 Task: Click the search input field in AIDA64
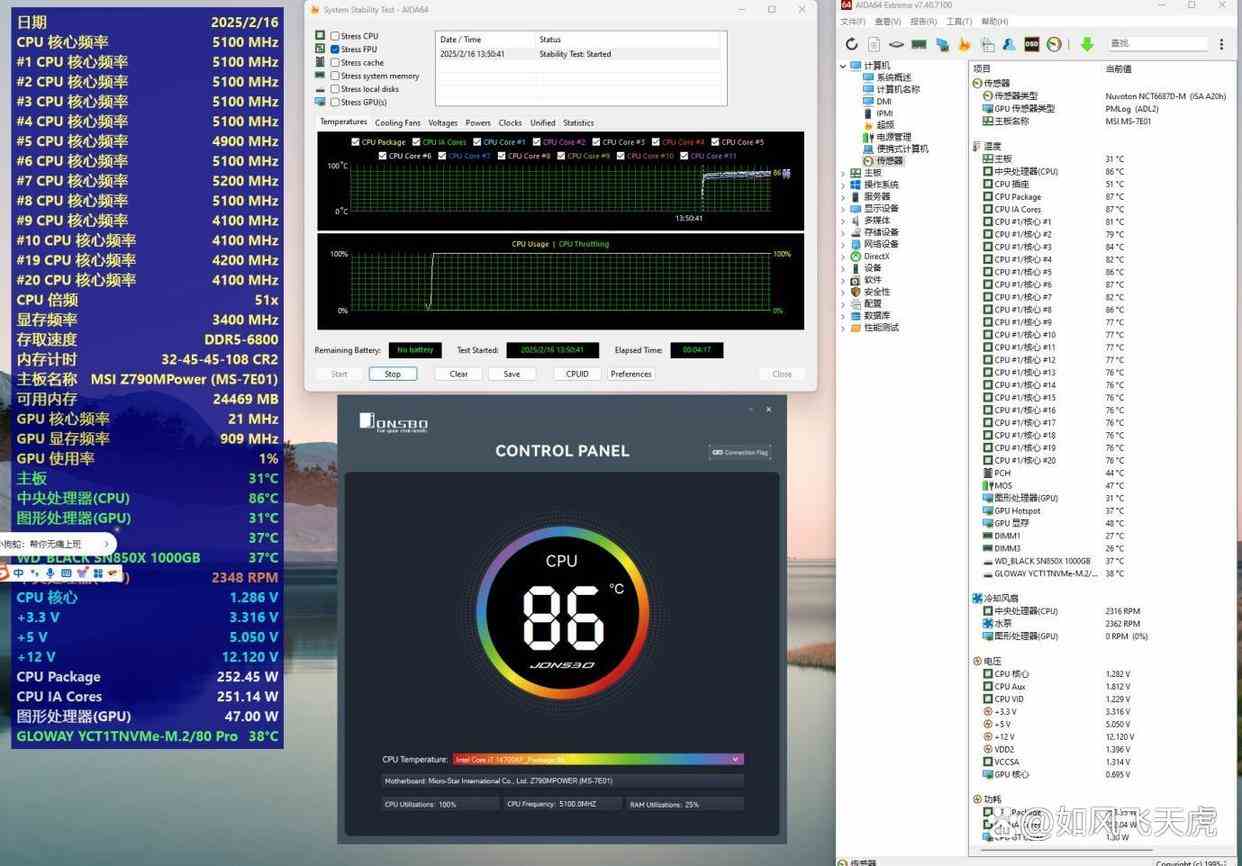click(1156, 44)
